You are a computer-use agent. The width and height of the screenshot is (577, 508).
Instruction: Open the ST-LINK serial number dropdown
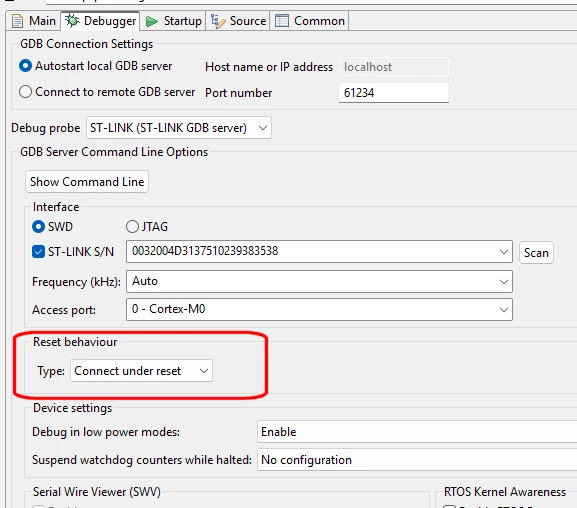click(319, 251)
